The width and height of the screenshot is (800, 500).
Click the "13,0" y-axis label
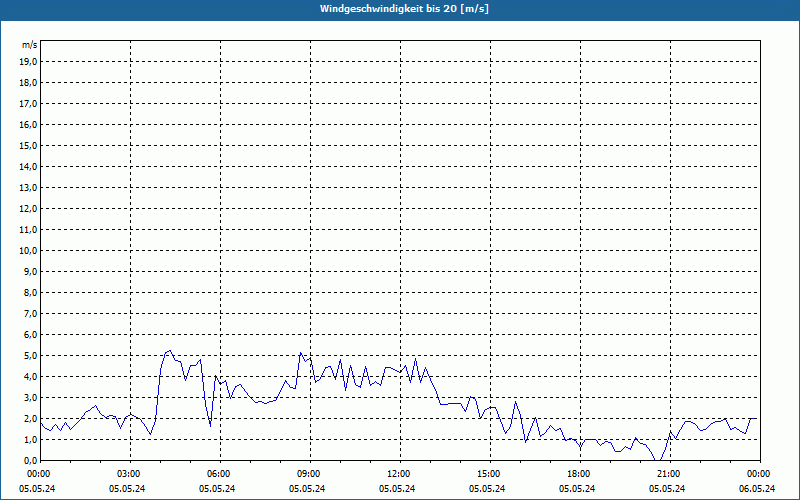tap(28, 187)
